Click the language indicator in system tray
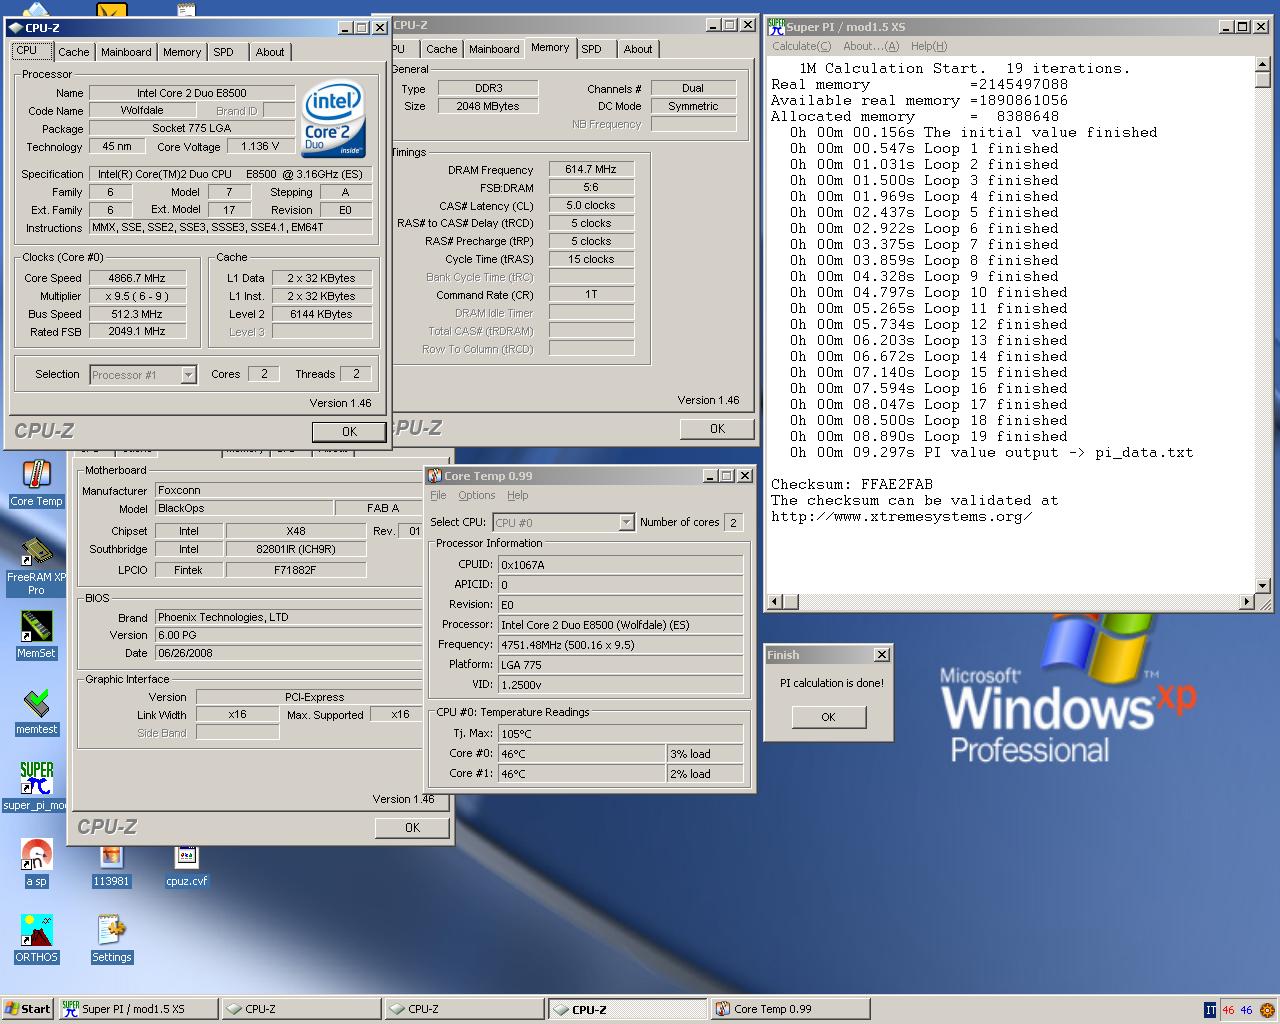 [1210, 1010]
